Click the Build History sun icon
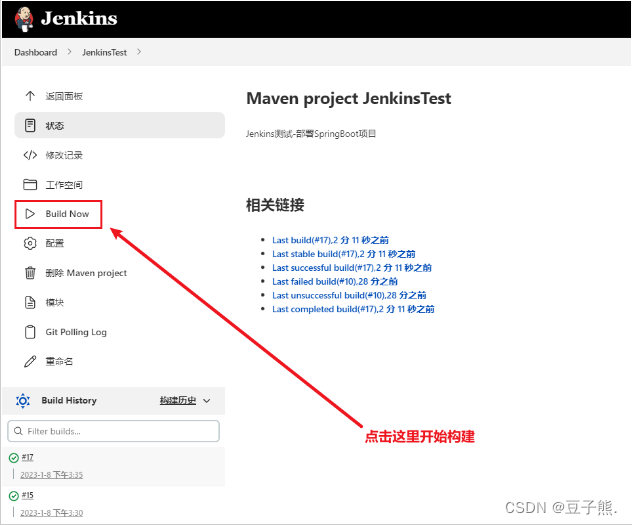 pyautogui.click(x=23, y=401)
